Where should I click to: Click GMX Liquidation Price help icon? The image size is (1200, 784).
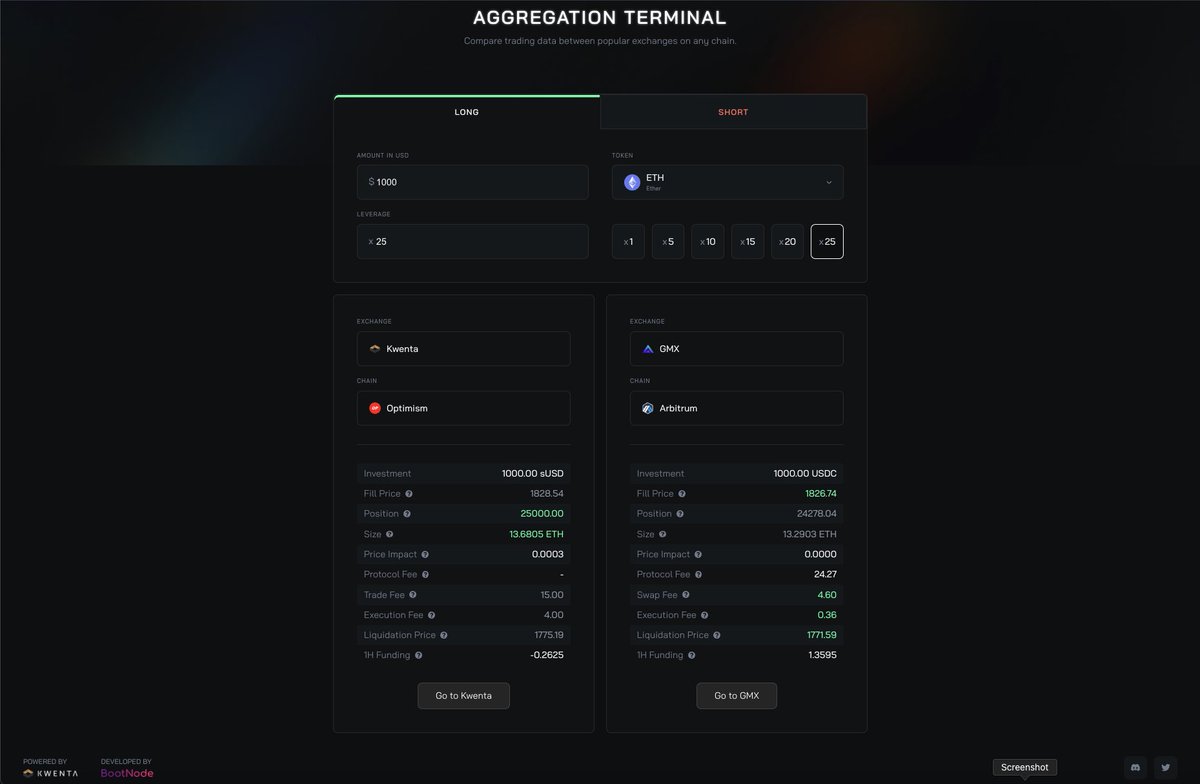[717, 635]
